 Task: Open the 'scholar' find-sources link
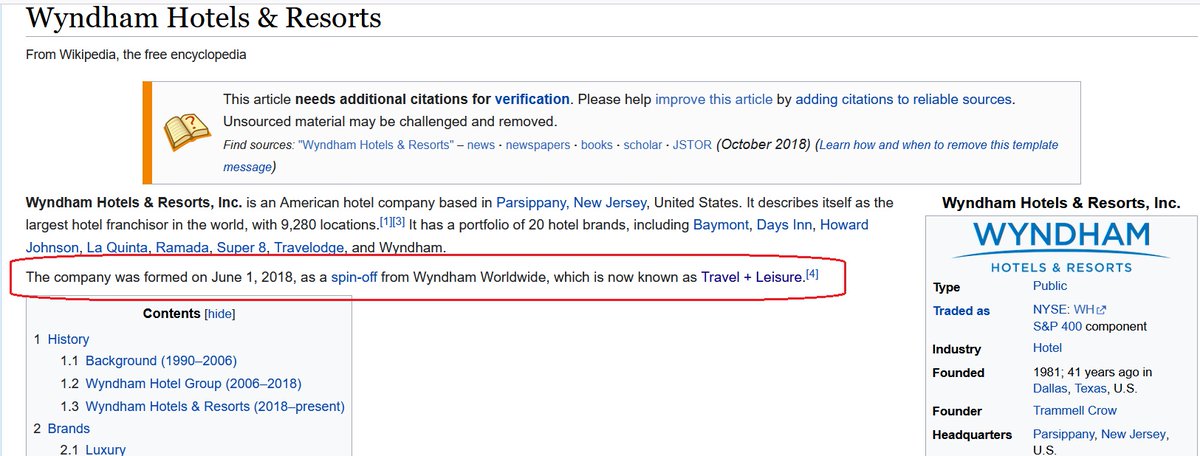coord(643,145)
